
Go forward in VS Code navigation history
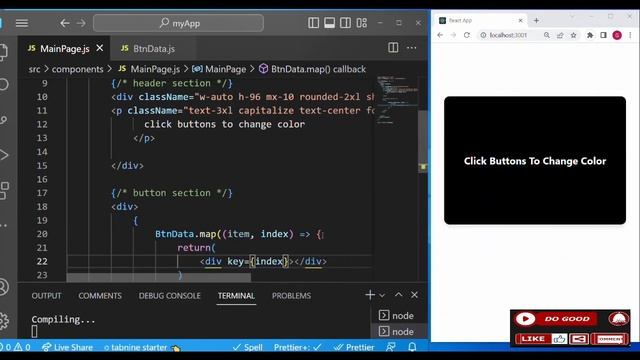(x=81, y=23)
